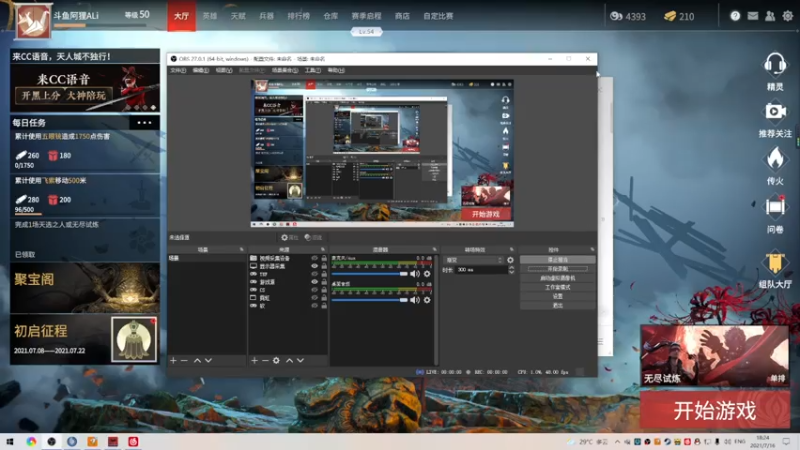Decrease transition duration with down arrow
This screenshot has width=800, height=450.
pos(511,272)
